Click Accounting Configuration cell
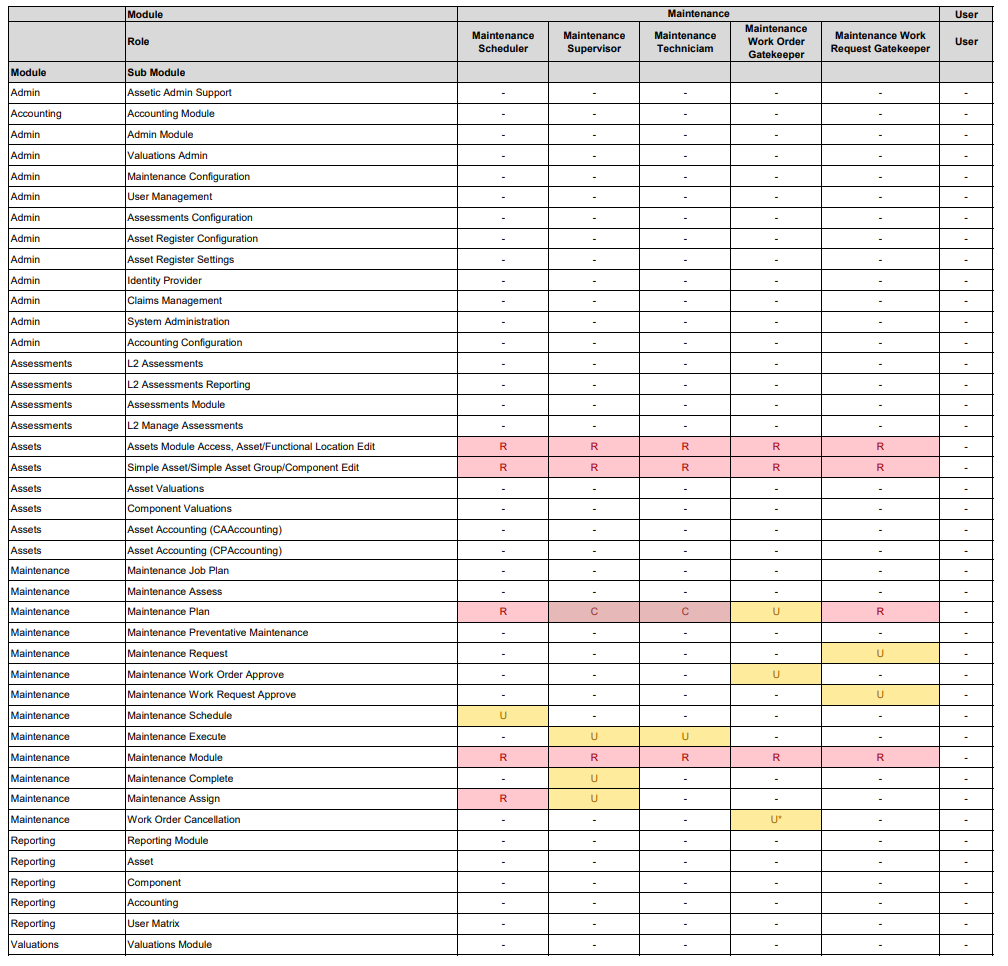 [x=291, y=343]
